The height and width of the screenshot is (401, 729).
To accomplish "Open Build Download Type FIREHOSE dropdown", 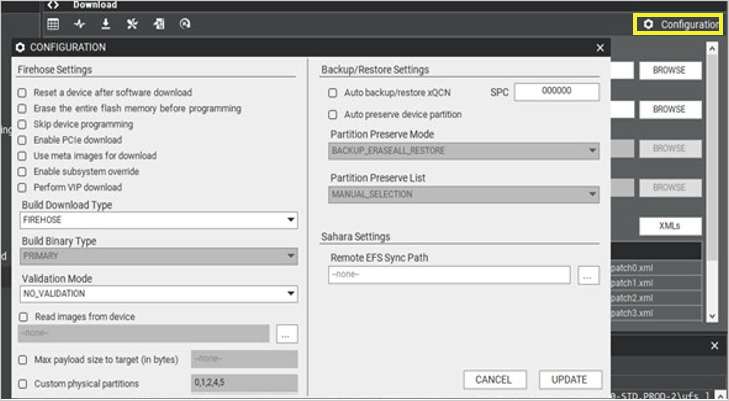I will click(159, 220).
